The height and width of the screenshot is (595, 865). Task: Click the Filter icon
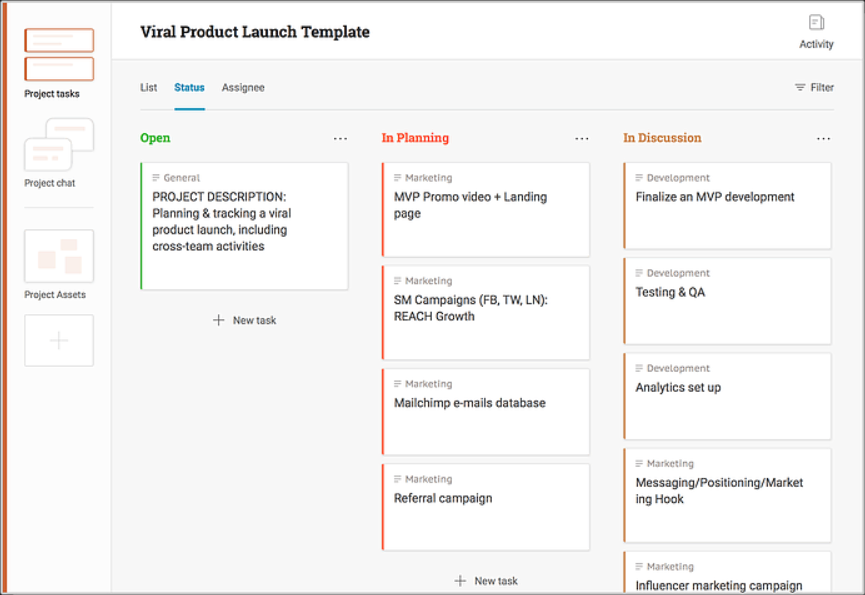pyautogui.click(x=800, y=87)
